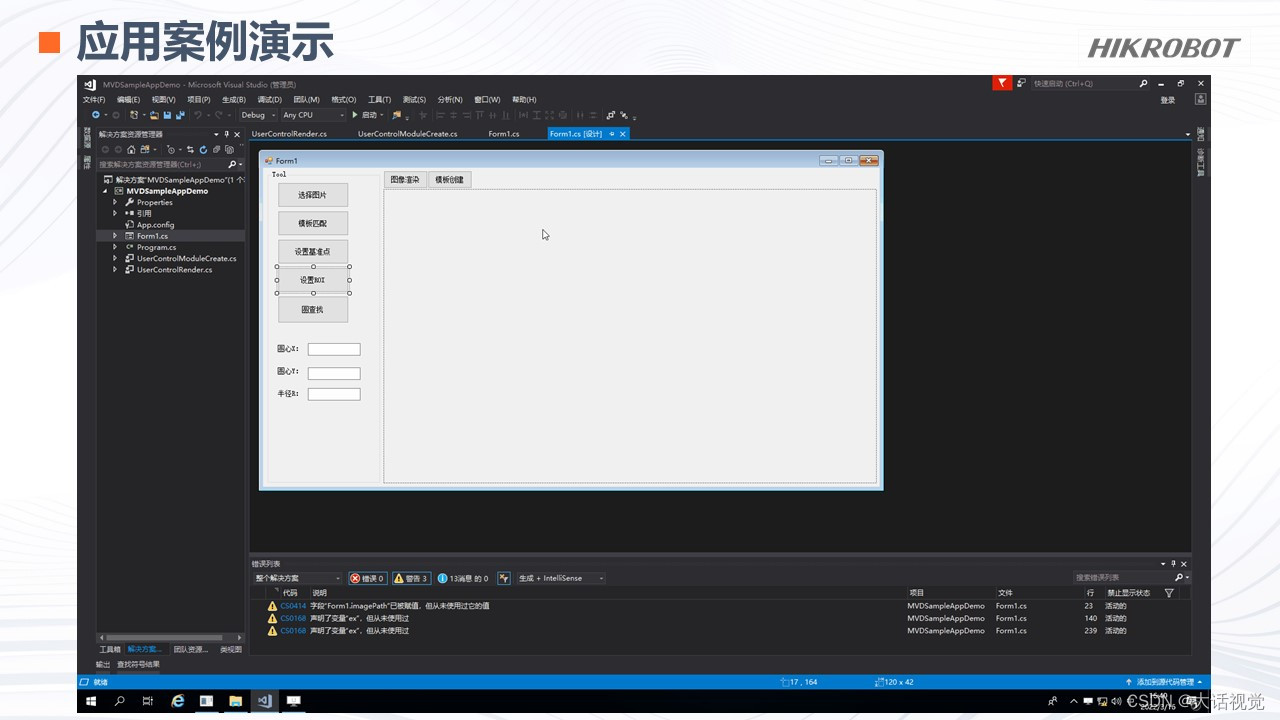Pin the Solution Explorer panel
The height and width of the screenshot is (720, 1280).
coord(227,134)
